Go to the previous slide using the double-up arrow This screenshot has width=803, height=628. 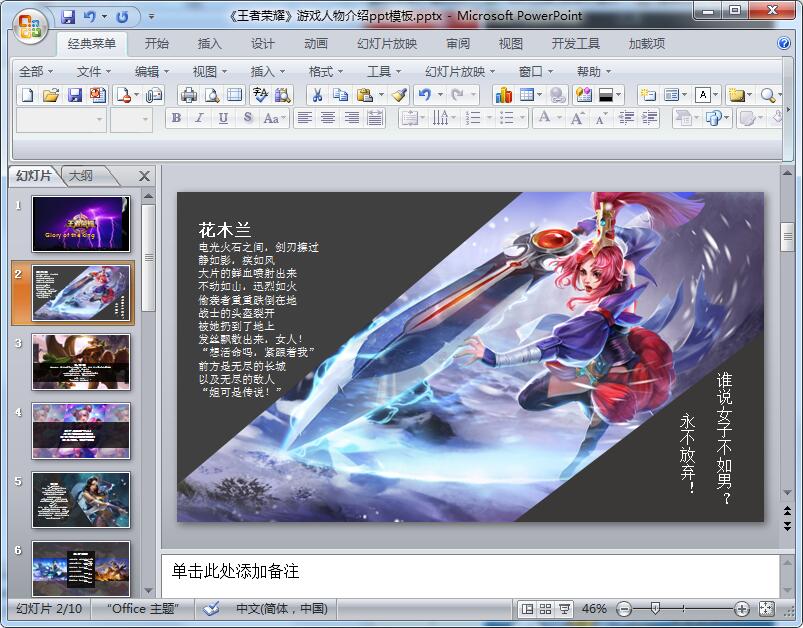pyautogui.click(x=787, y=511)
